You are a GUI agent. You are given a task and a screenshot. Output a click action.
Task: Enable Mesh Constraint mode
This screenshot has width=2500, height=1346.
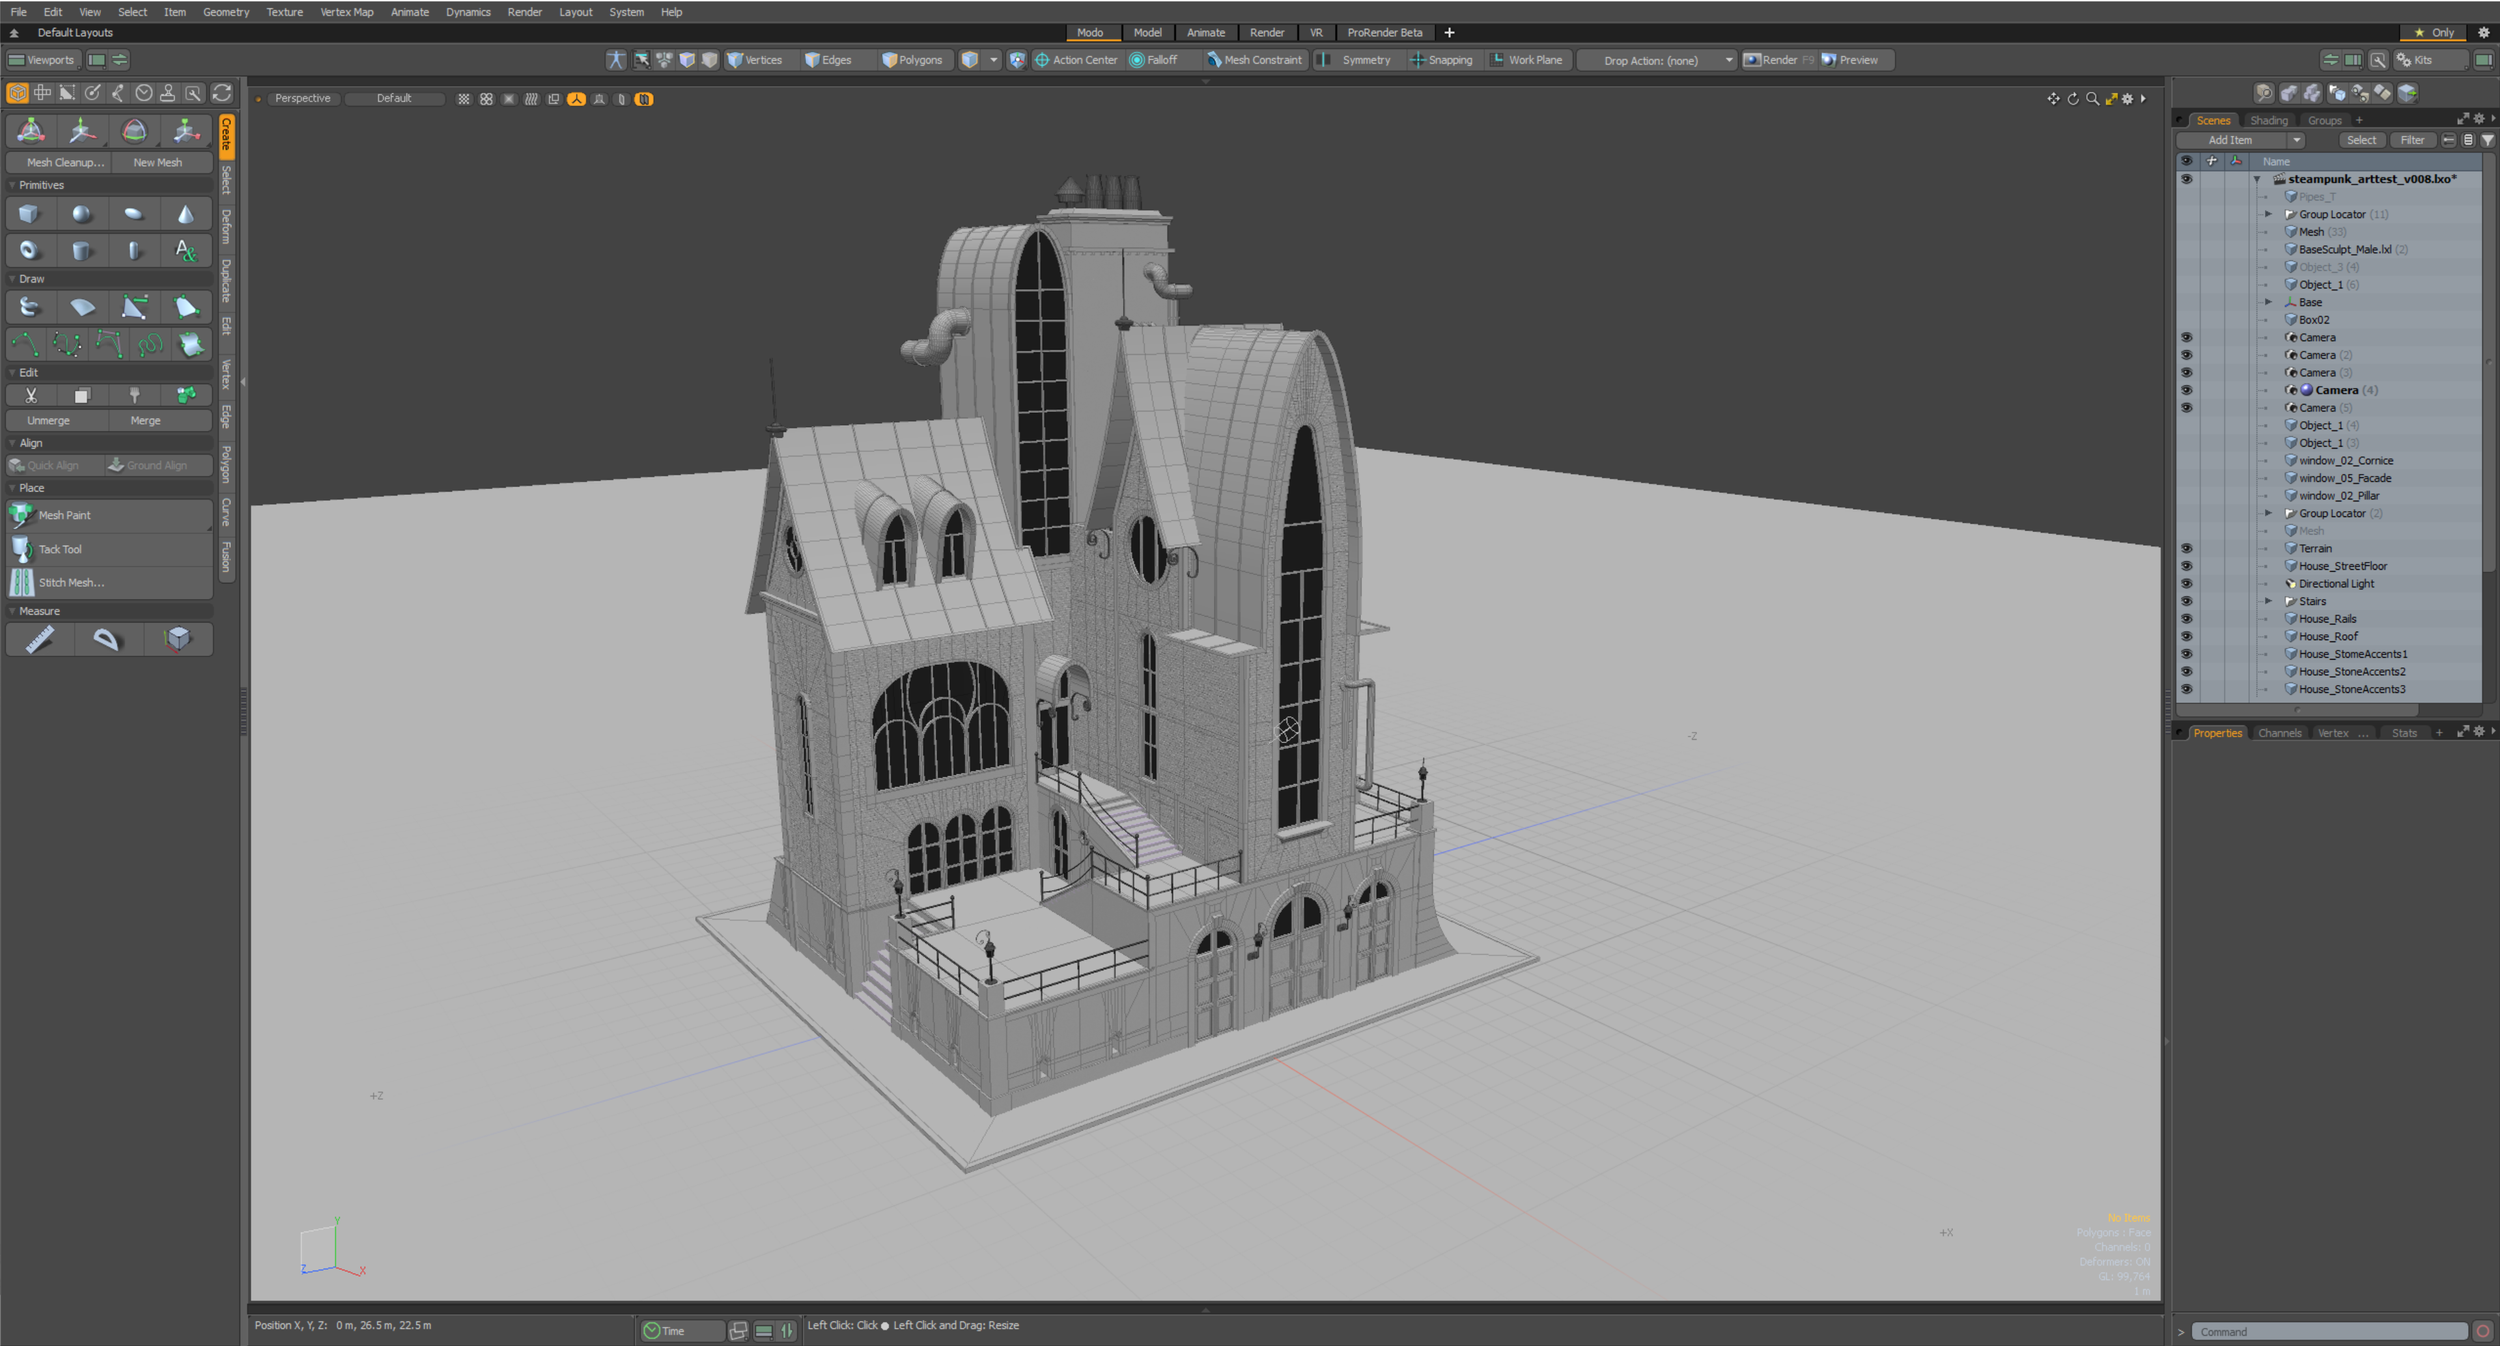tap(1255, 59)
